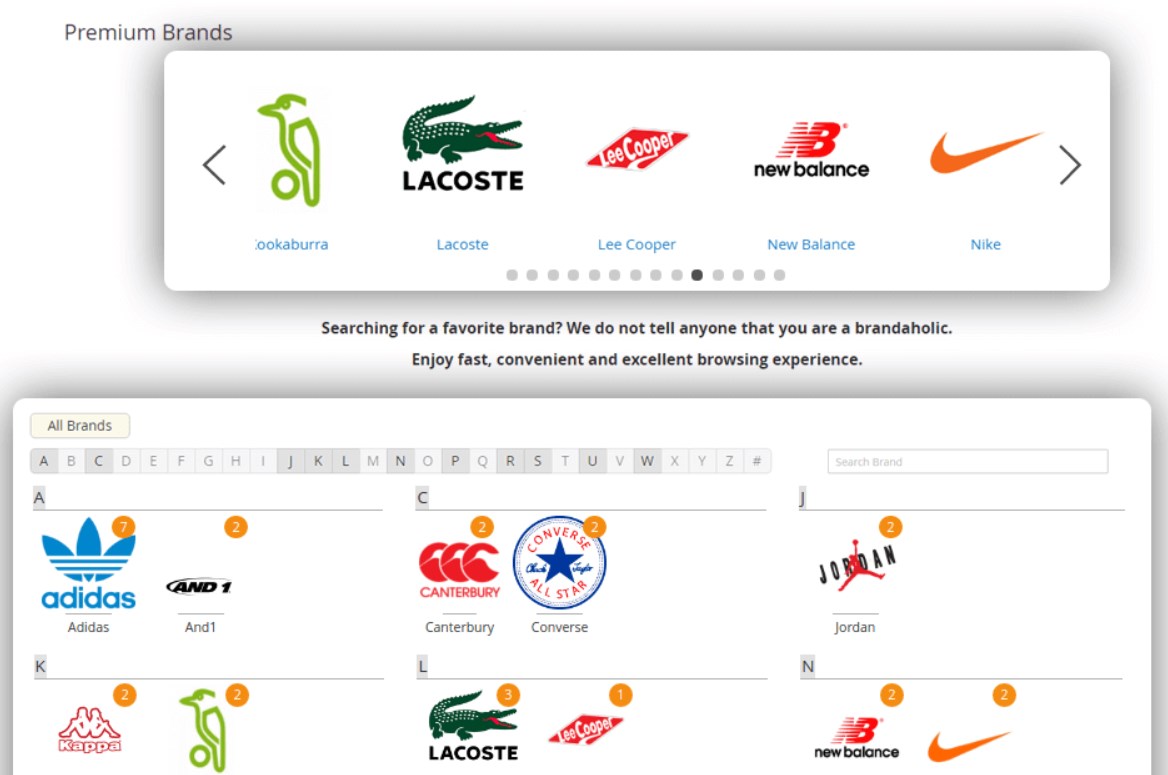Focus the Search Brand input field
1168x775 pixels.
968,461
